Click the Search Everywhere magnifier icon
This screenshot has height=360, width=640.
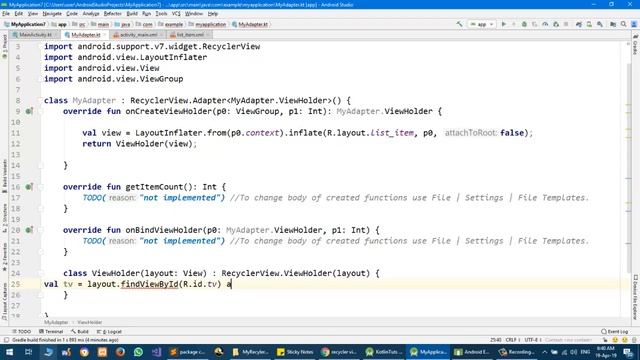pyautogui.click(x=623, y=24)
